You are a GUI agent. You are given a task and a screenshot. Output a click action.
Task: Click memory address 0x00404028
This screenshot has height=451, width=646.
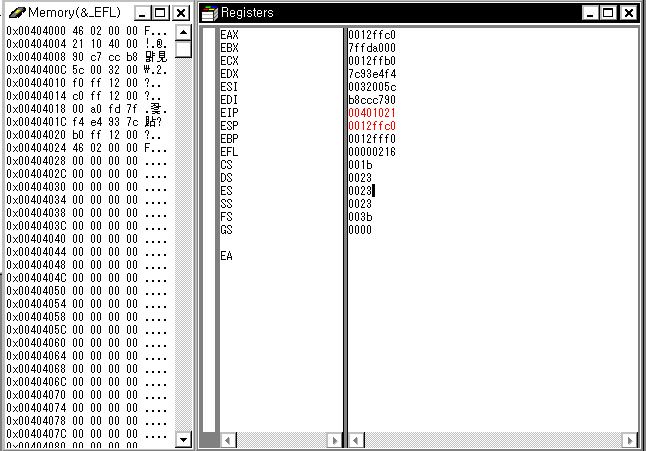(x=36, y=161)
